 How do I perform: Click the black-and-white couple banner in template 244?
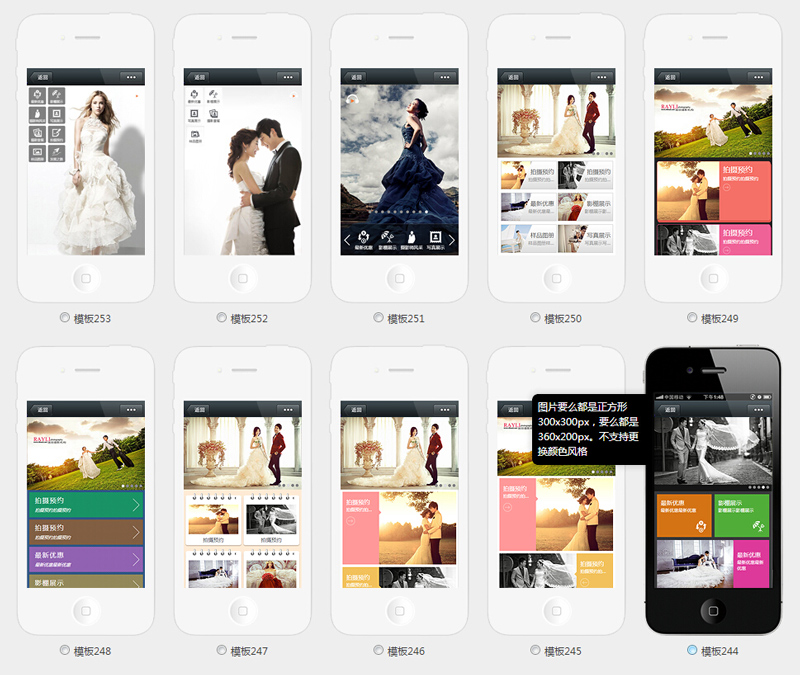[713, 451]
